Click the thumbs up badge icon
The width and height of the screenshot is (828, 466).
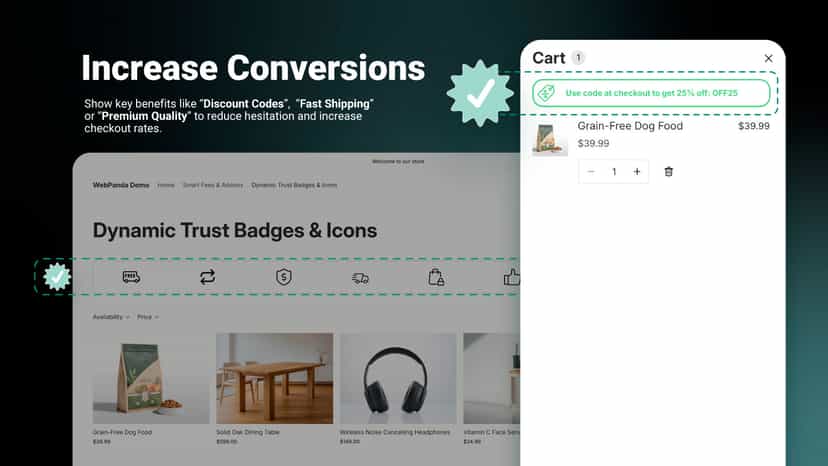coord(511,277)
